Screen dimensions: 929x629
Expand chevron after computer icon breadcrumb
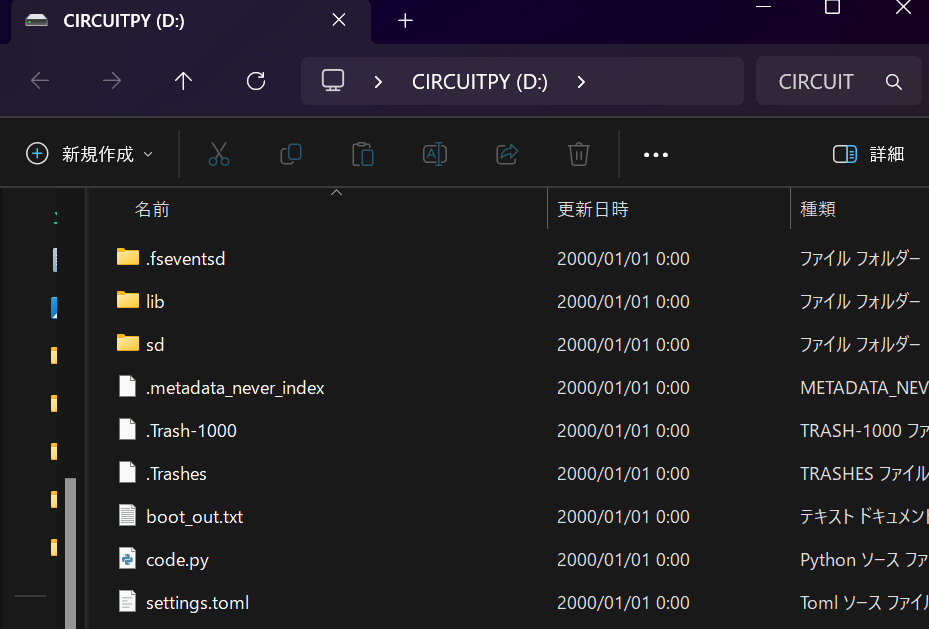[x=378, y=82]
